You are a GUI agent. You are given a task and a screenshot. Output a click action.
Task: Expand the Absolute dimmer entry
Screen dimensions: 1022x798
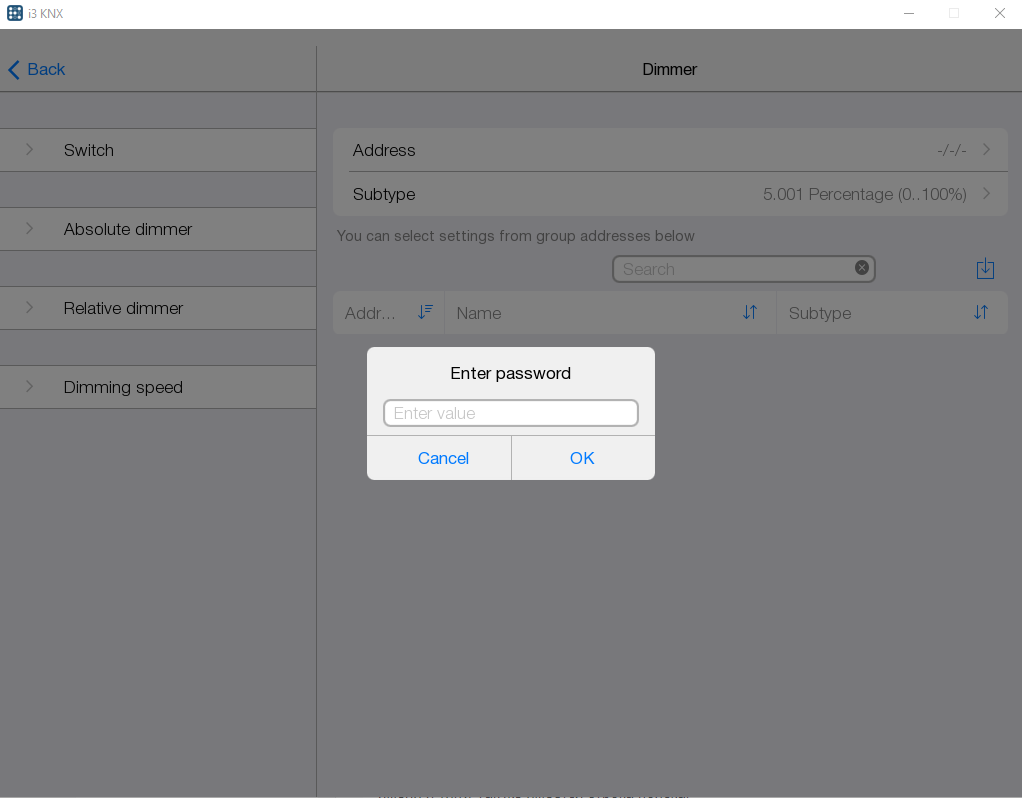click(x=28, y=229)
